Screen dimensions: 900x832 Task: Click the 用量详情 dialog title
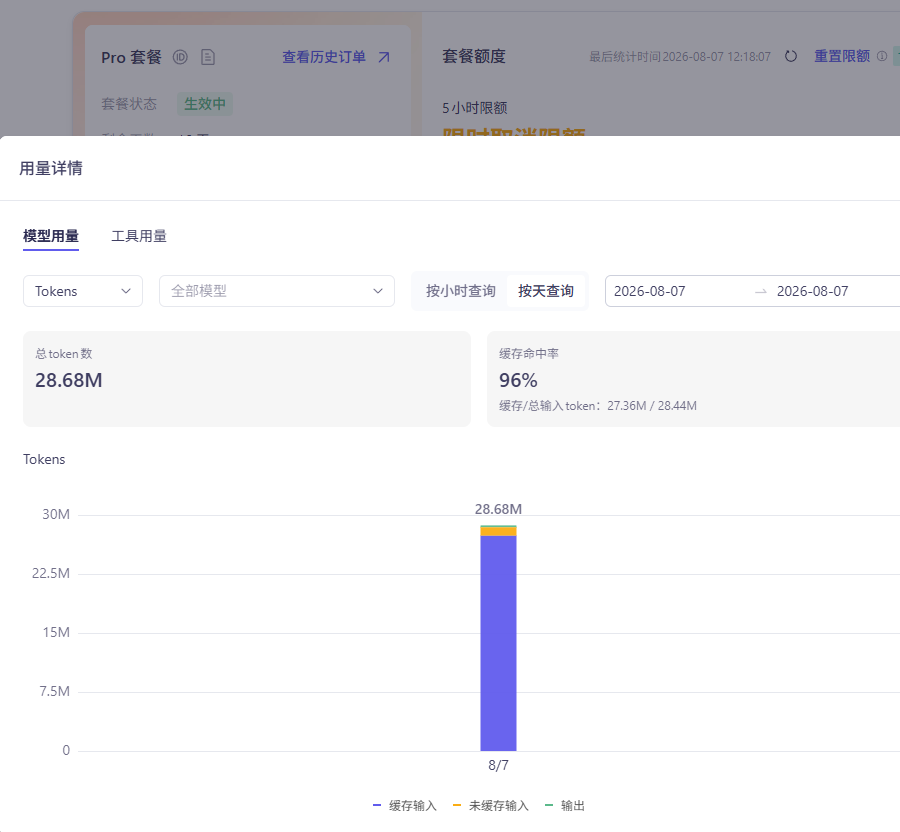pyautogui.click(x=51, y=168)
